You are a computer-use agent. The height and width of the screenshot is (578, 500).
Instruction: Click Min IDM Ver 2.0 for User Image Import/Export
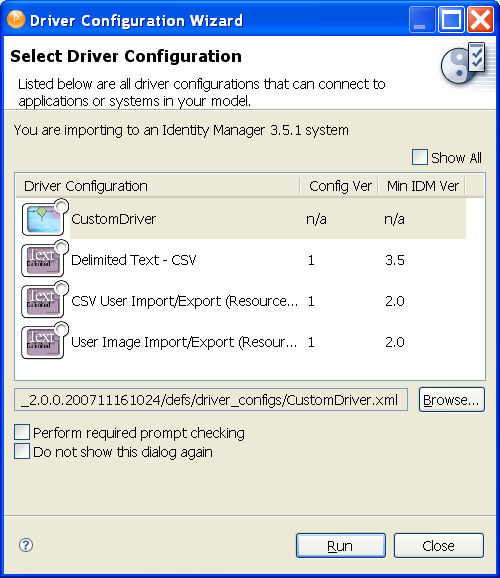(395, 342)
